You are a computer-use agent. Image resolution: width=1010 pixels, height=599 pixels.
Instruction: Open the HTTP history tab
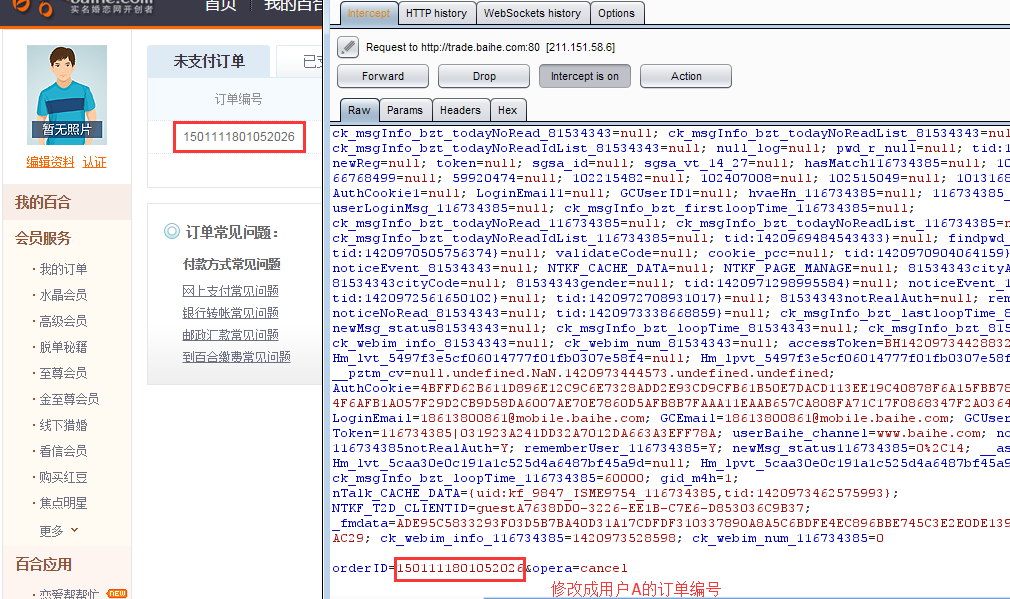click(x=436, y=13)
